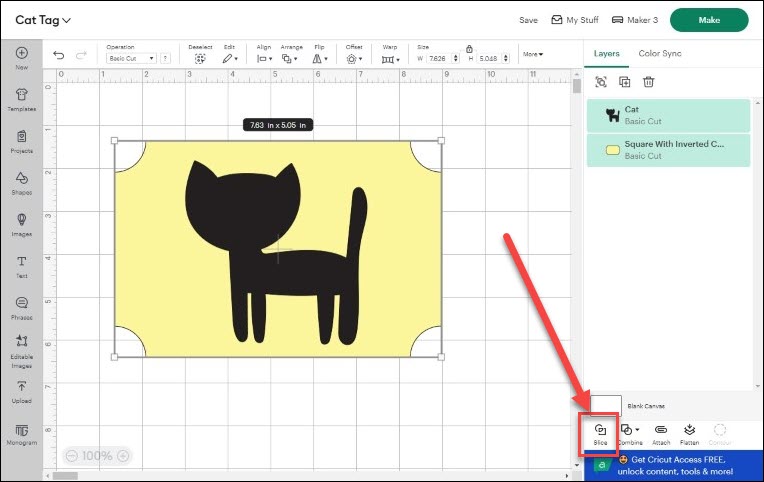Switch to the Color Sync tab

660,53
